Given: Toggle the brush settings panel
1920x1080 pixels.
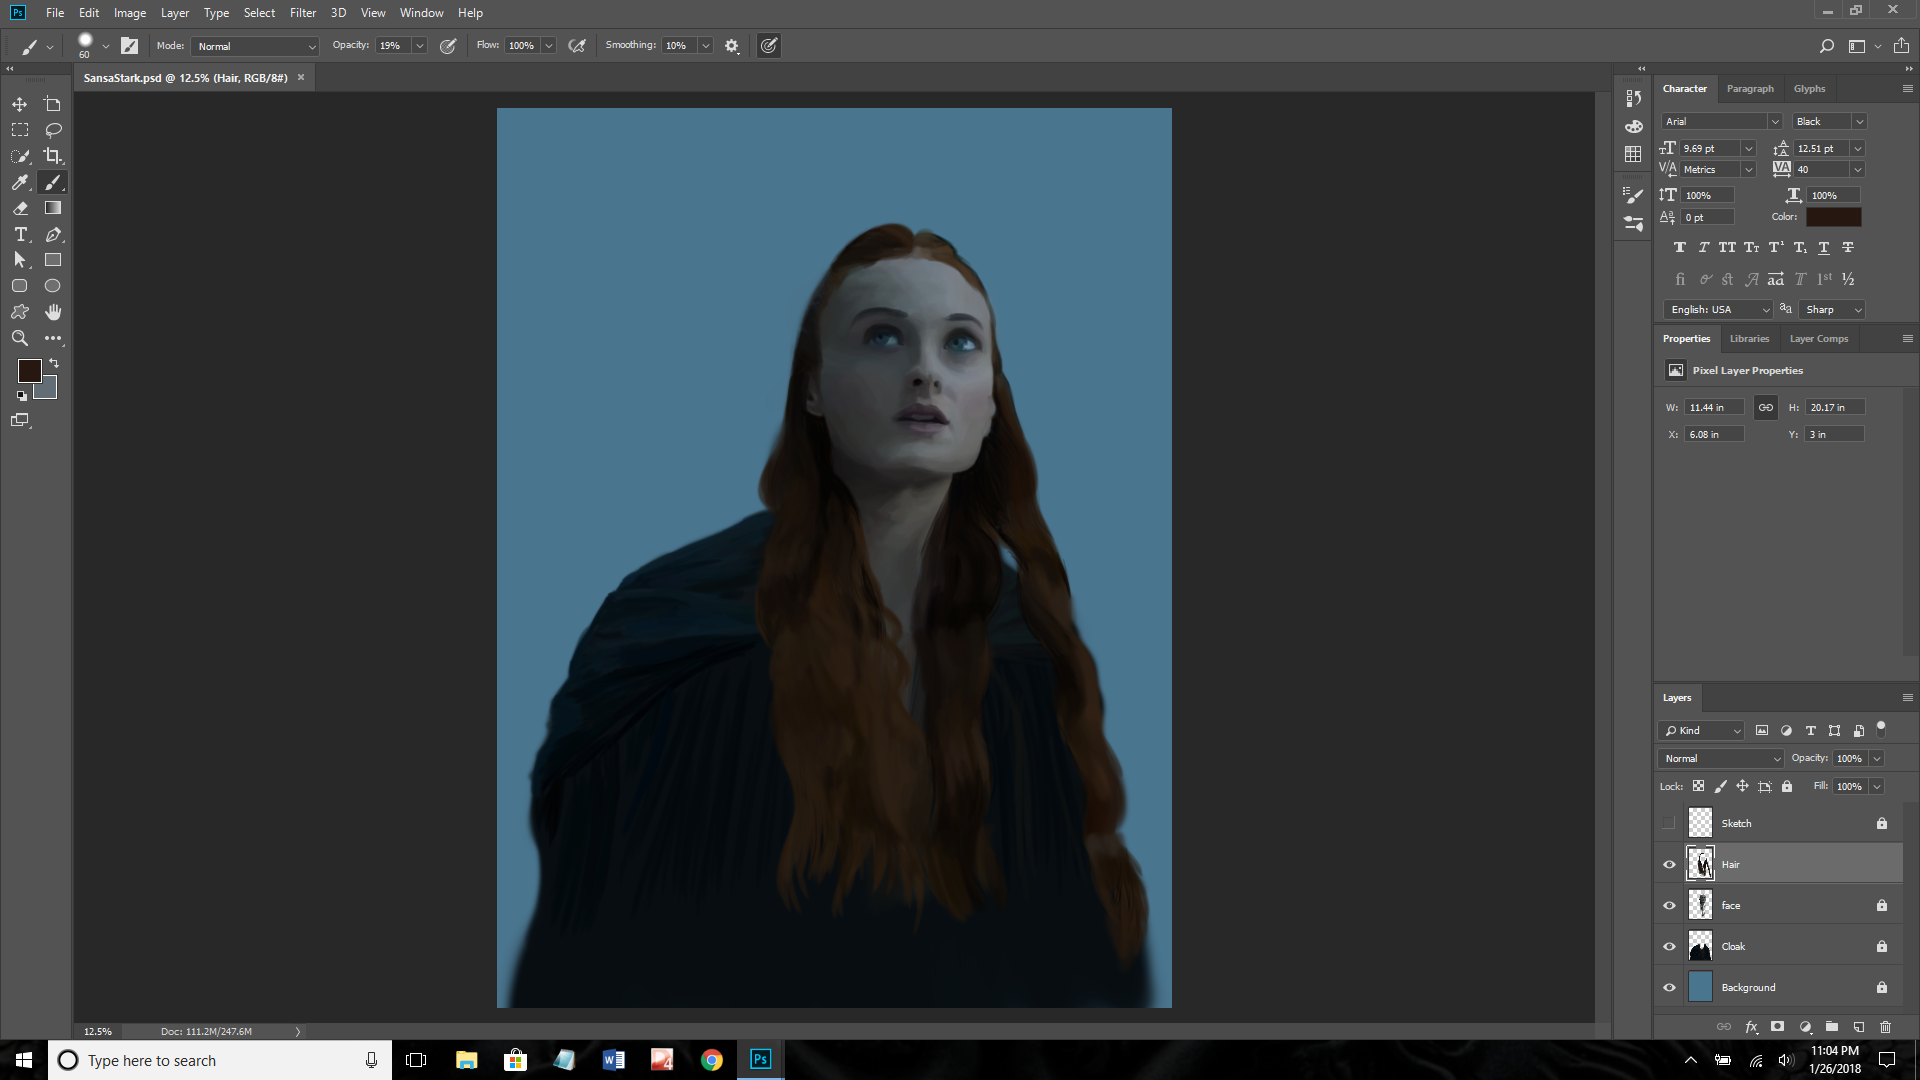Looking at the screenshot, I should click(129, 46).
